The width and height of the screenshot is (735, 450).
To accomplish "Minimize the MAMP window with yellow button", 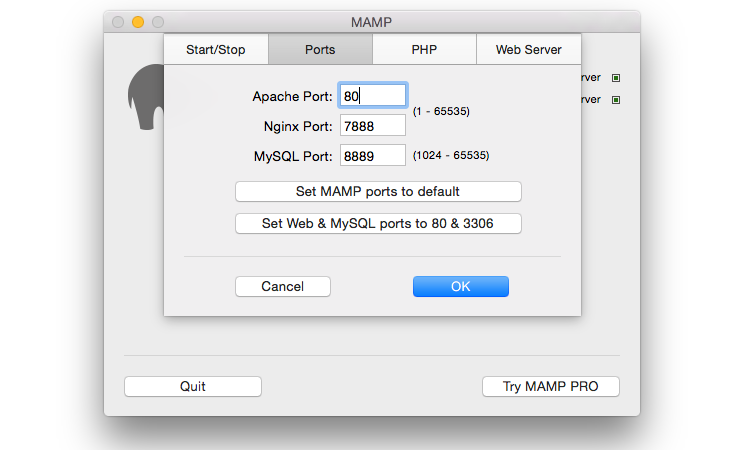I will coord(138,22).
